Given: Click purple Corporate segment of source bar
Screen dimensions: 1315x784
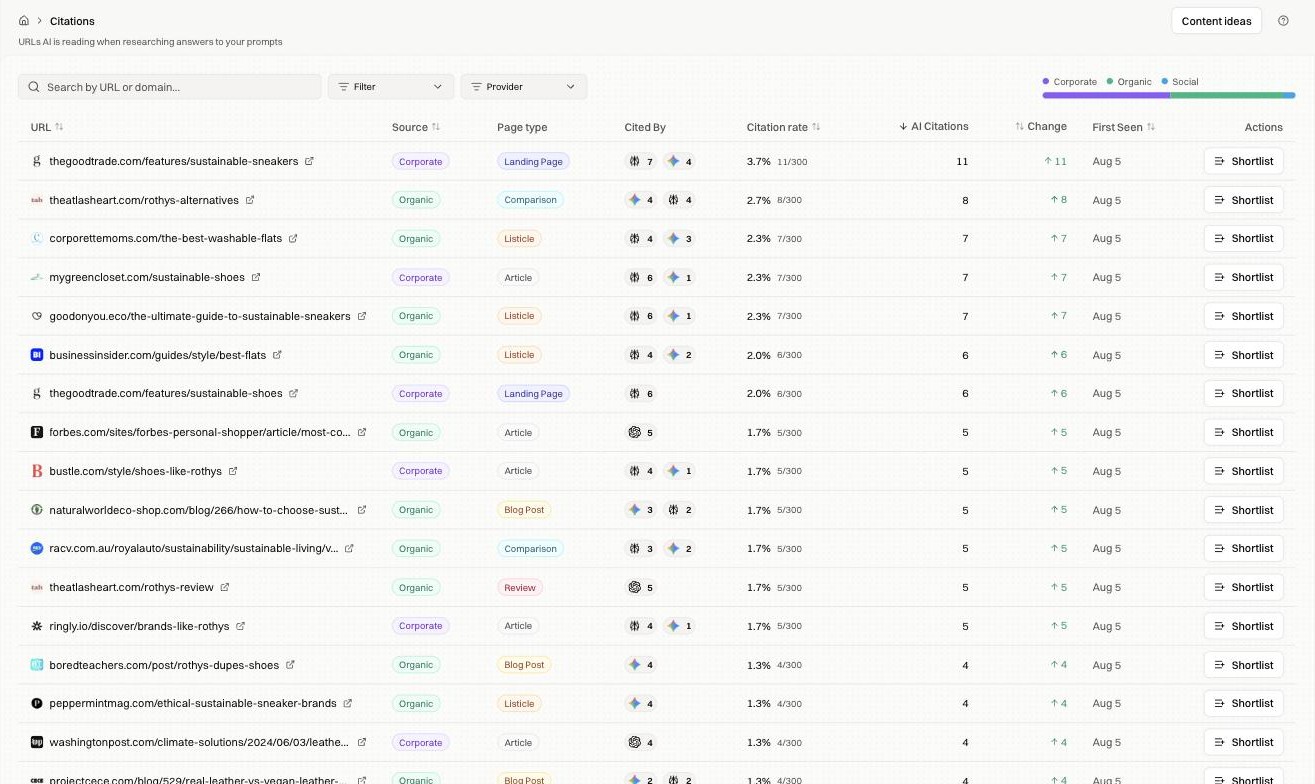Looking at the screenshot, I should [1106, 95].
